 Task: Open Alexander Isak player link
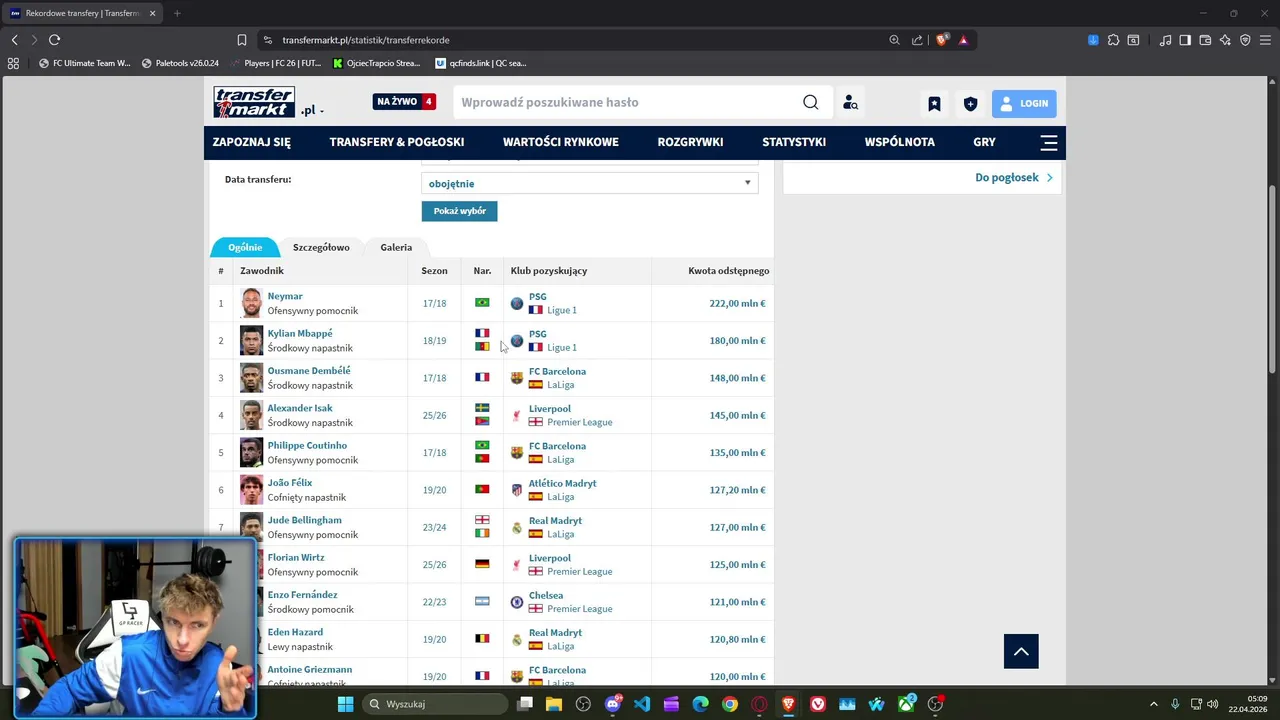(x=300, y=408)
